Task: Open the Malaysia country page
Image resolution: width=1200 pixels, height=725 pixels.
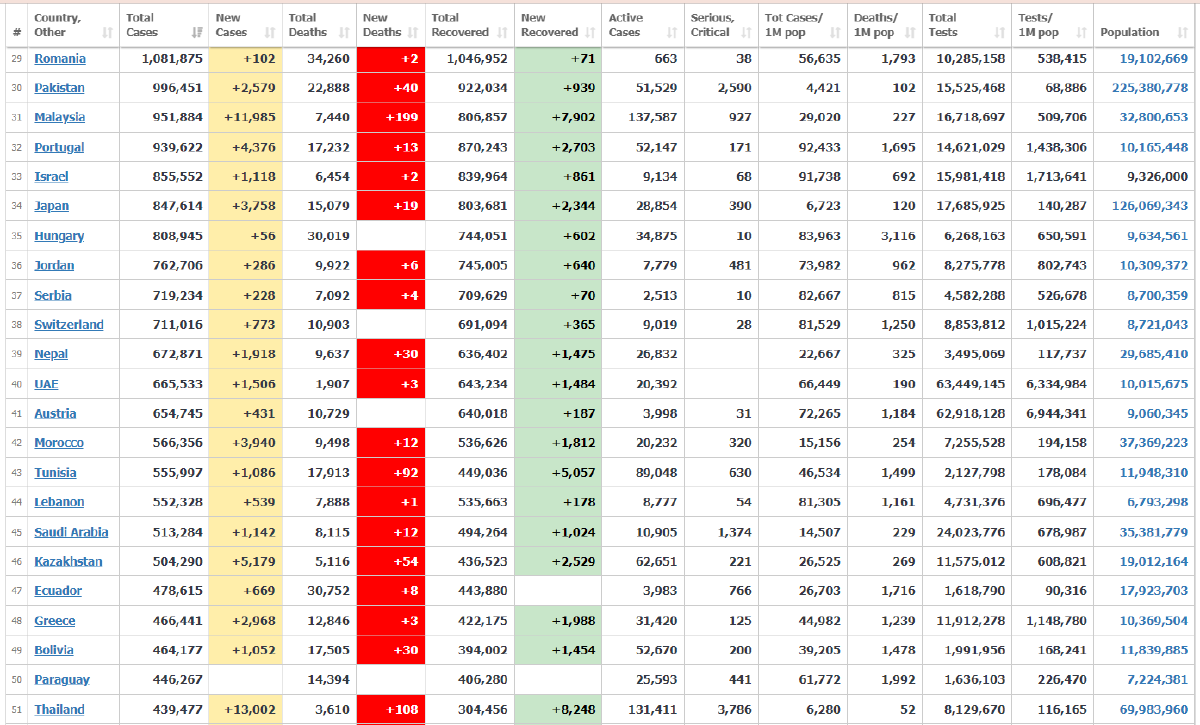Action: click(59, 118)
